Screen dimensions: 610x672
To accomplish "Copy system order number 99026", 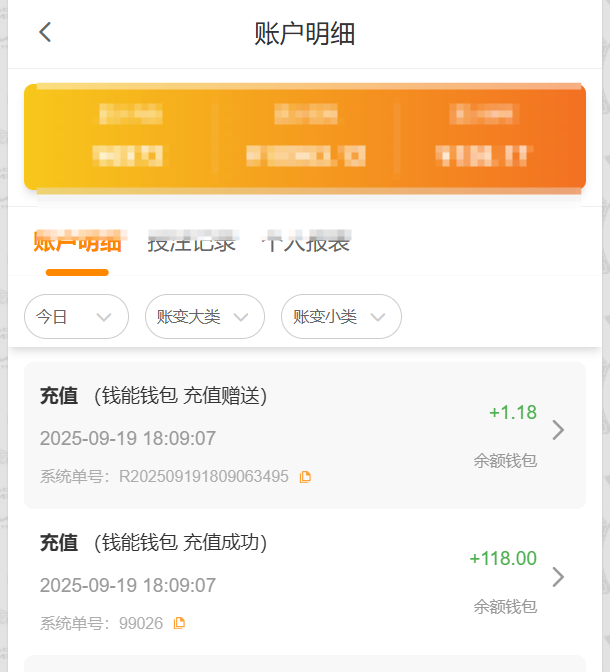I will (x=179, y=623).
